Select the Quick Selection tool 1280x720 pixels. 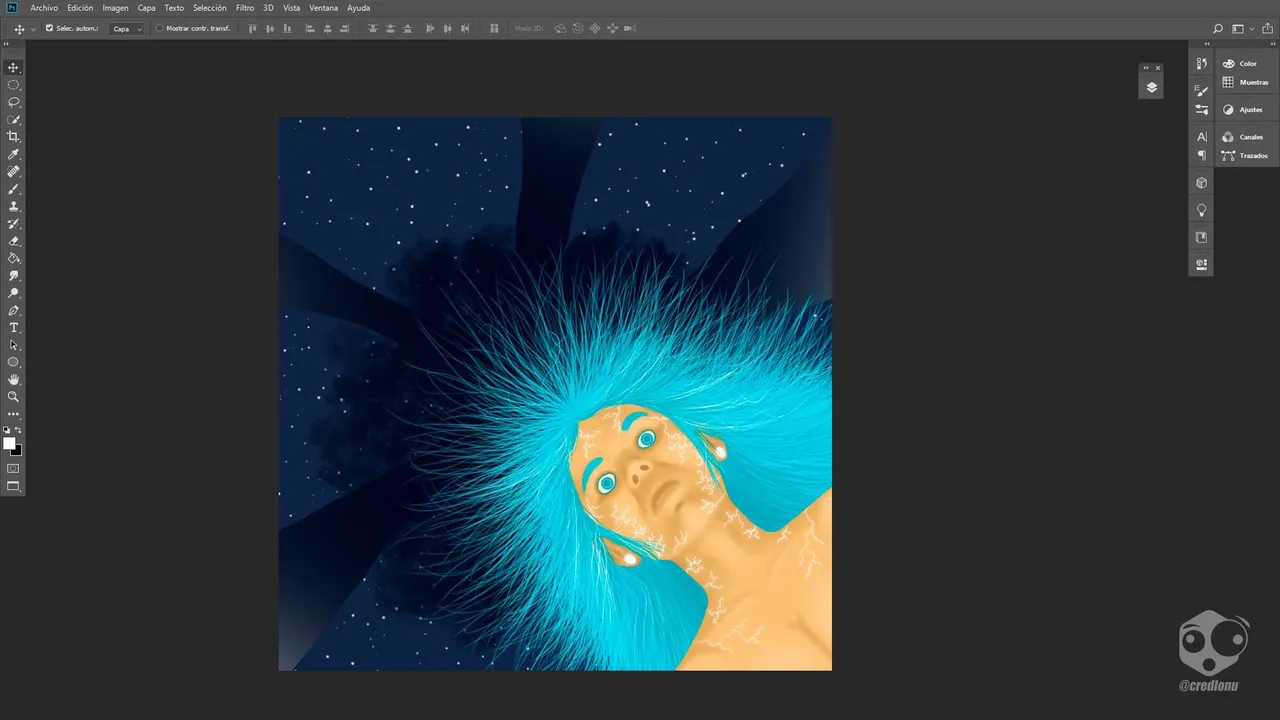click(14, 119)
